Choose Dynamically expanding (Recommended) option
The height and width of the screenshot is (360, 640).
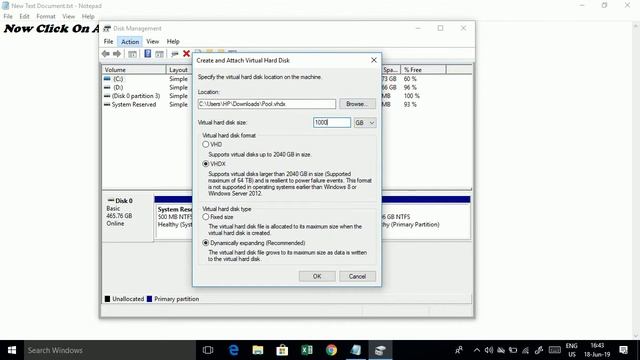206,243
